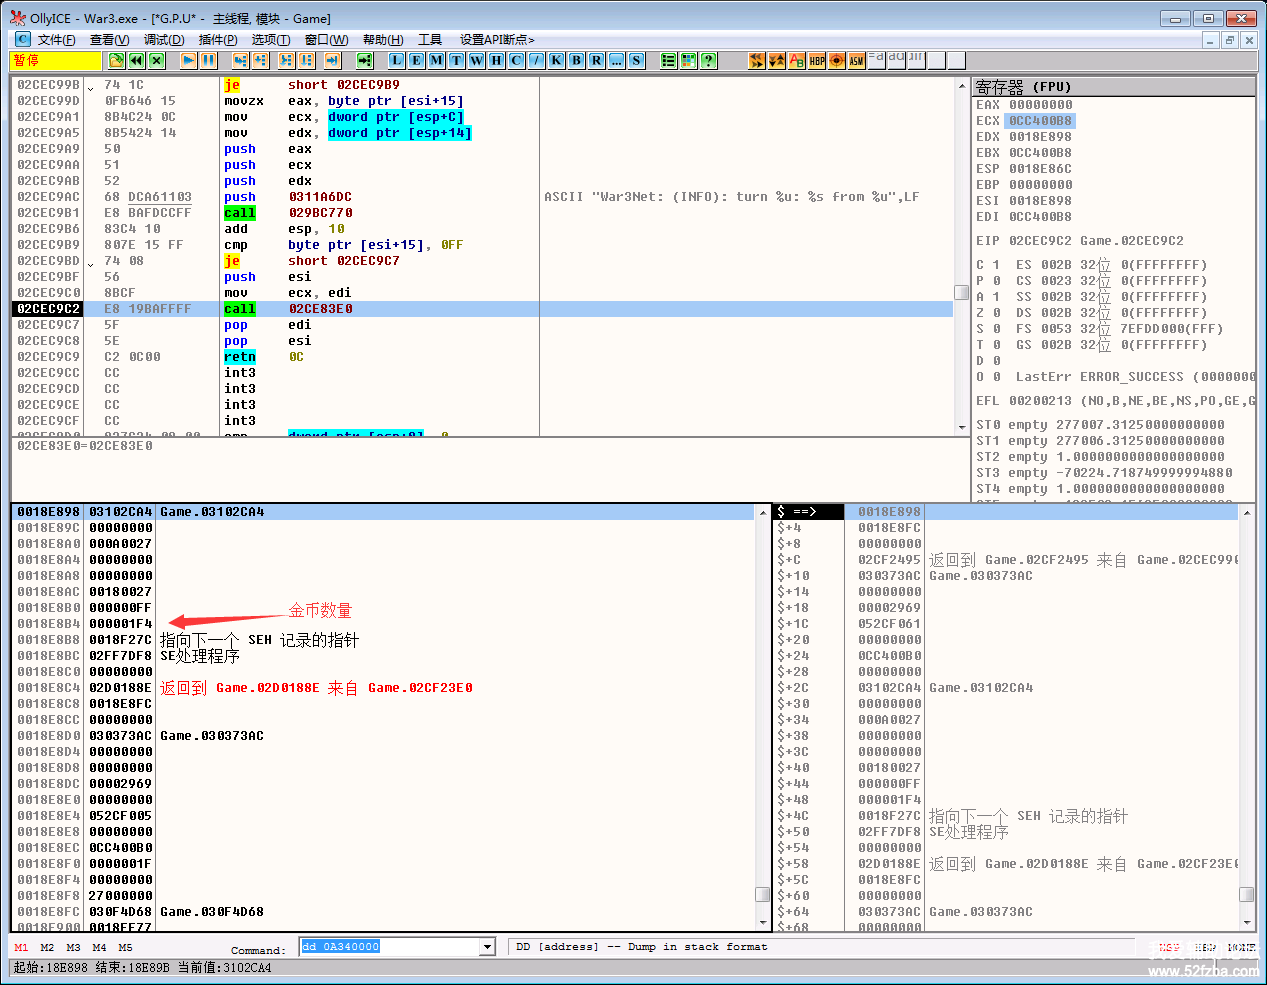This screenshot has width=1267, height=985.
Task: Click the Step over toolbar icon
Action: pyautogui.click(x=260, y=60)
